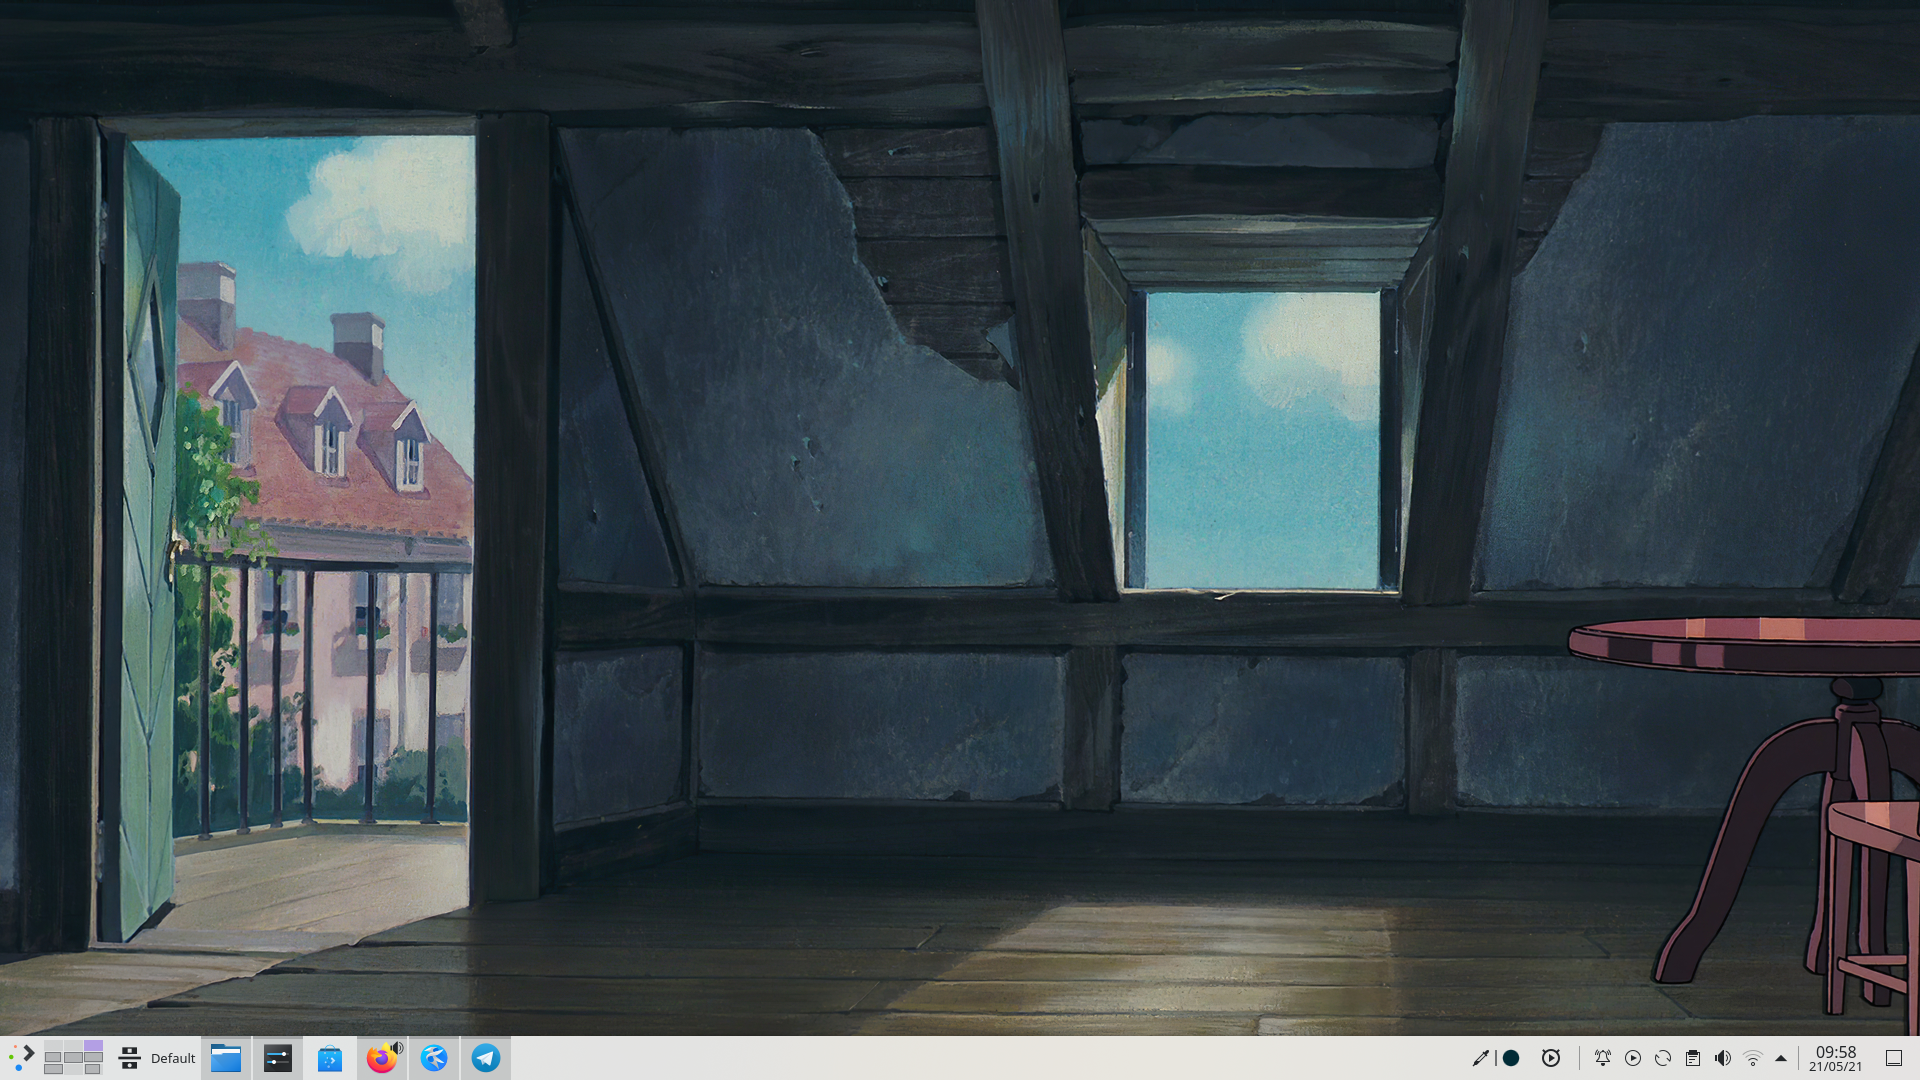1920x1080 pixels.
Task: Open calendar from clock showing 09:58
Action: (1835, 1058)
